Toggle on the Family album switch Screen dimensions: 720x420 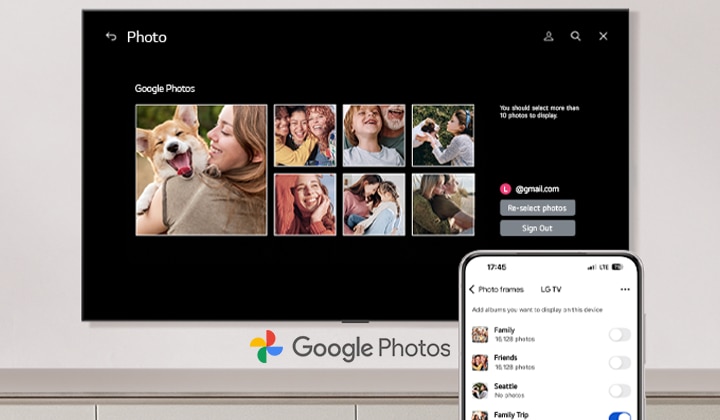click(x=619, y=335)
